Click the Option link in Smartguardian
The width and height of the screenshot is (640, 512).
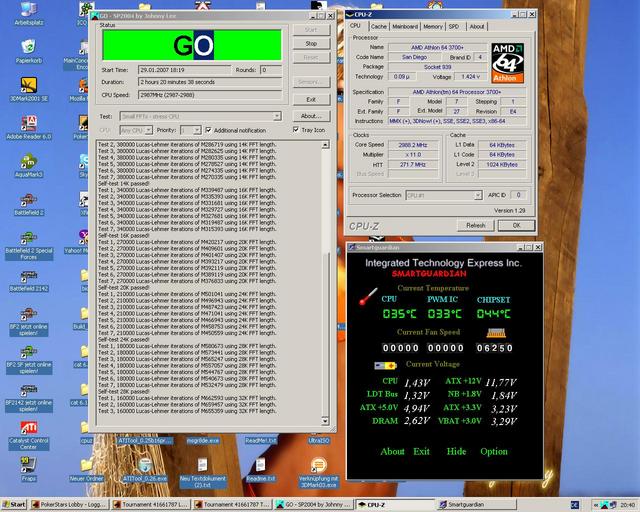point(494,452)
